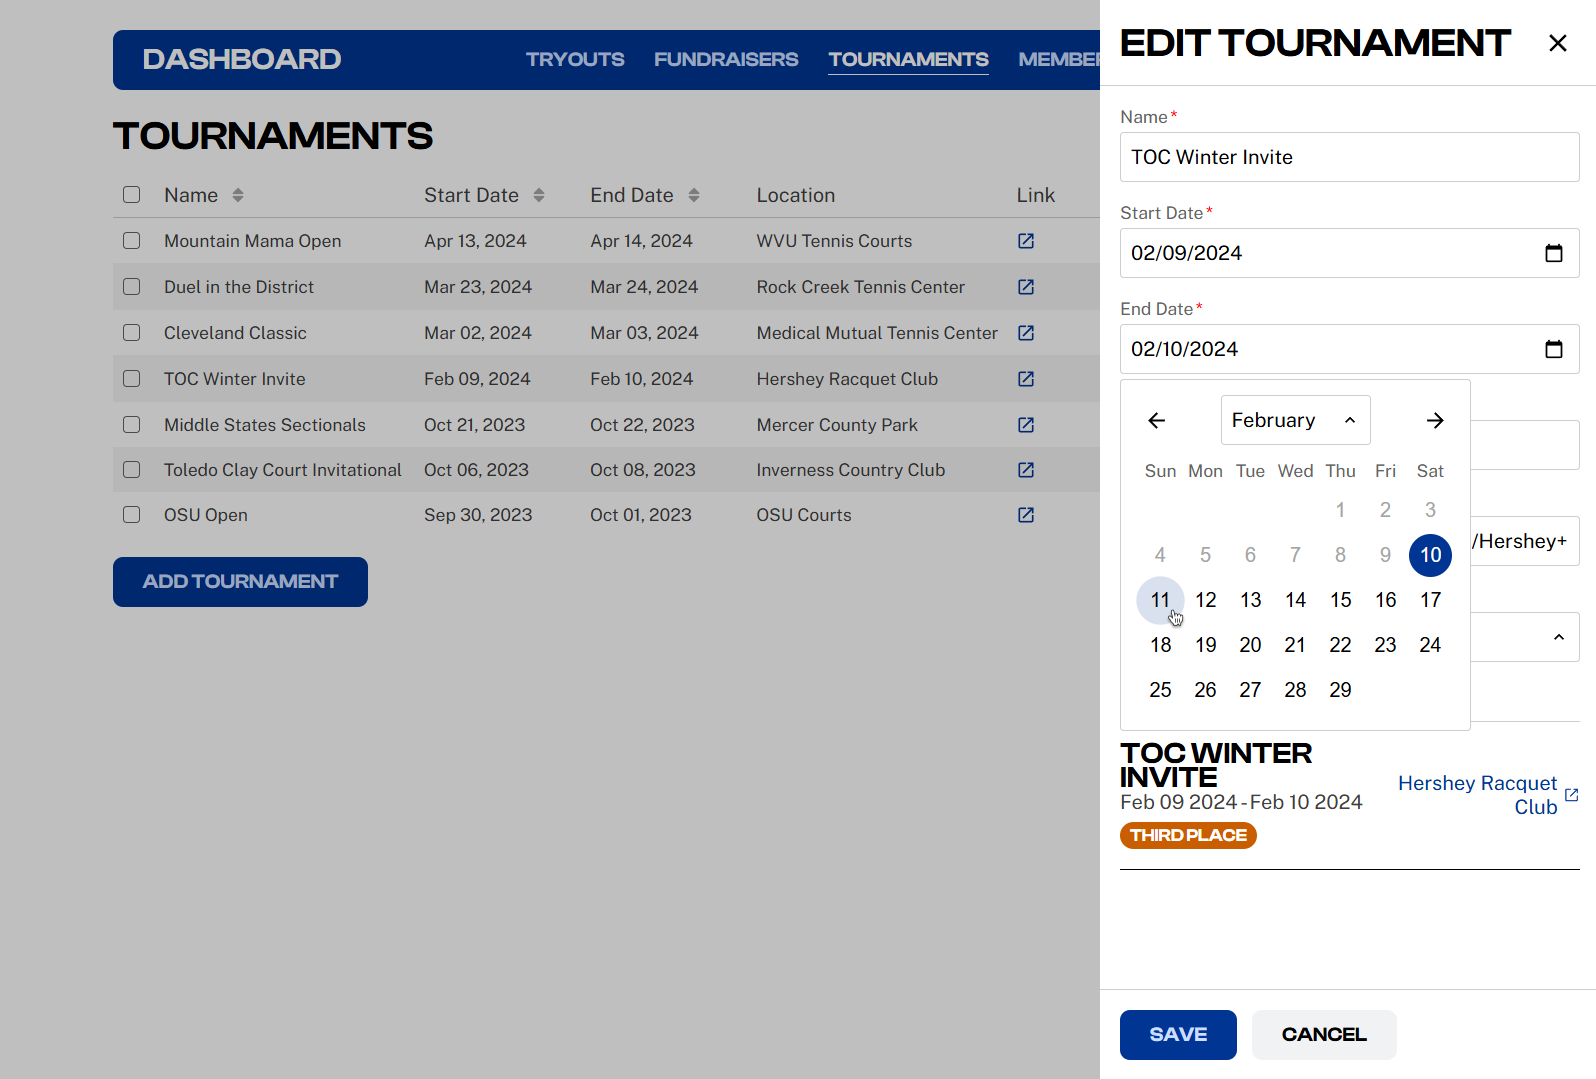1596x1079 pixels.
Task: Switch to the Tryouts tab
Action: 575,59
